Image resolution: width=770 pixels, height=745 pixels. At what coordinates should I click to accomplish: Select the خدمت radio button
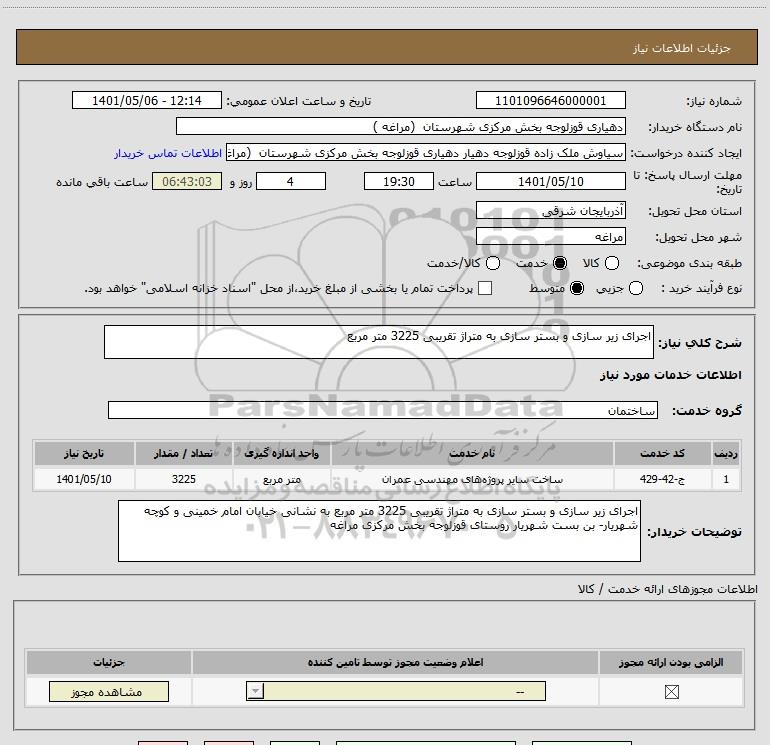point(560,263)
